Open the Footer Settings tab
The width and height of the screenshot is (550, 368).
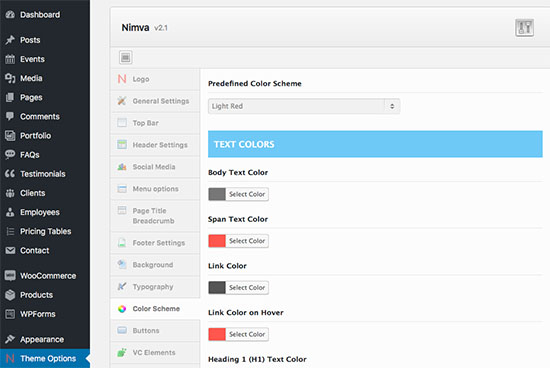[x=155, y=243]
